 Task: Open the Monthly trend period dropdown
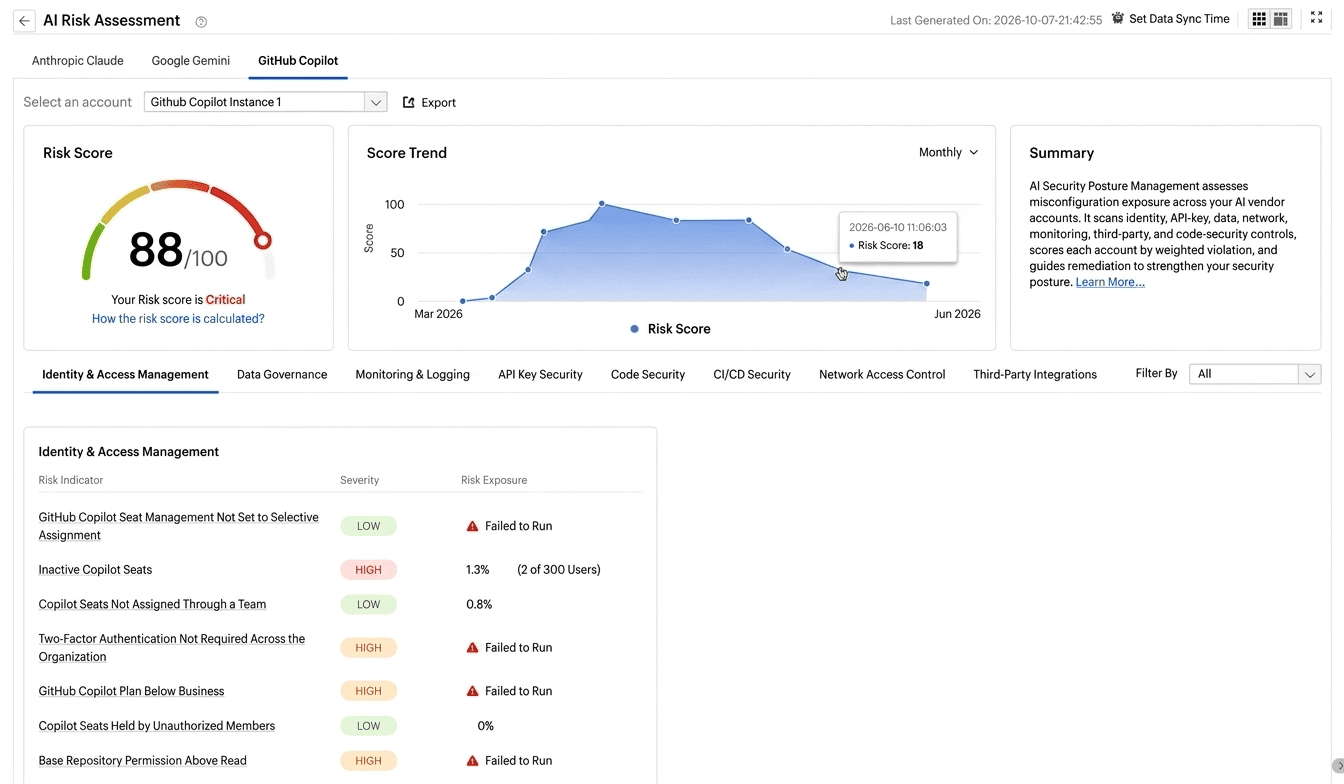tap(948, 153)
